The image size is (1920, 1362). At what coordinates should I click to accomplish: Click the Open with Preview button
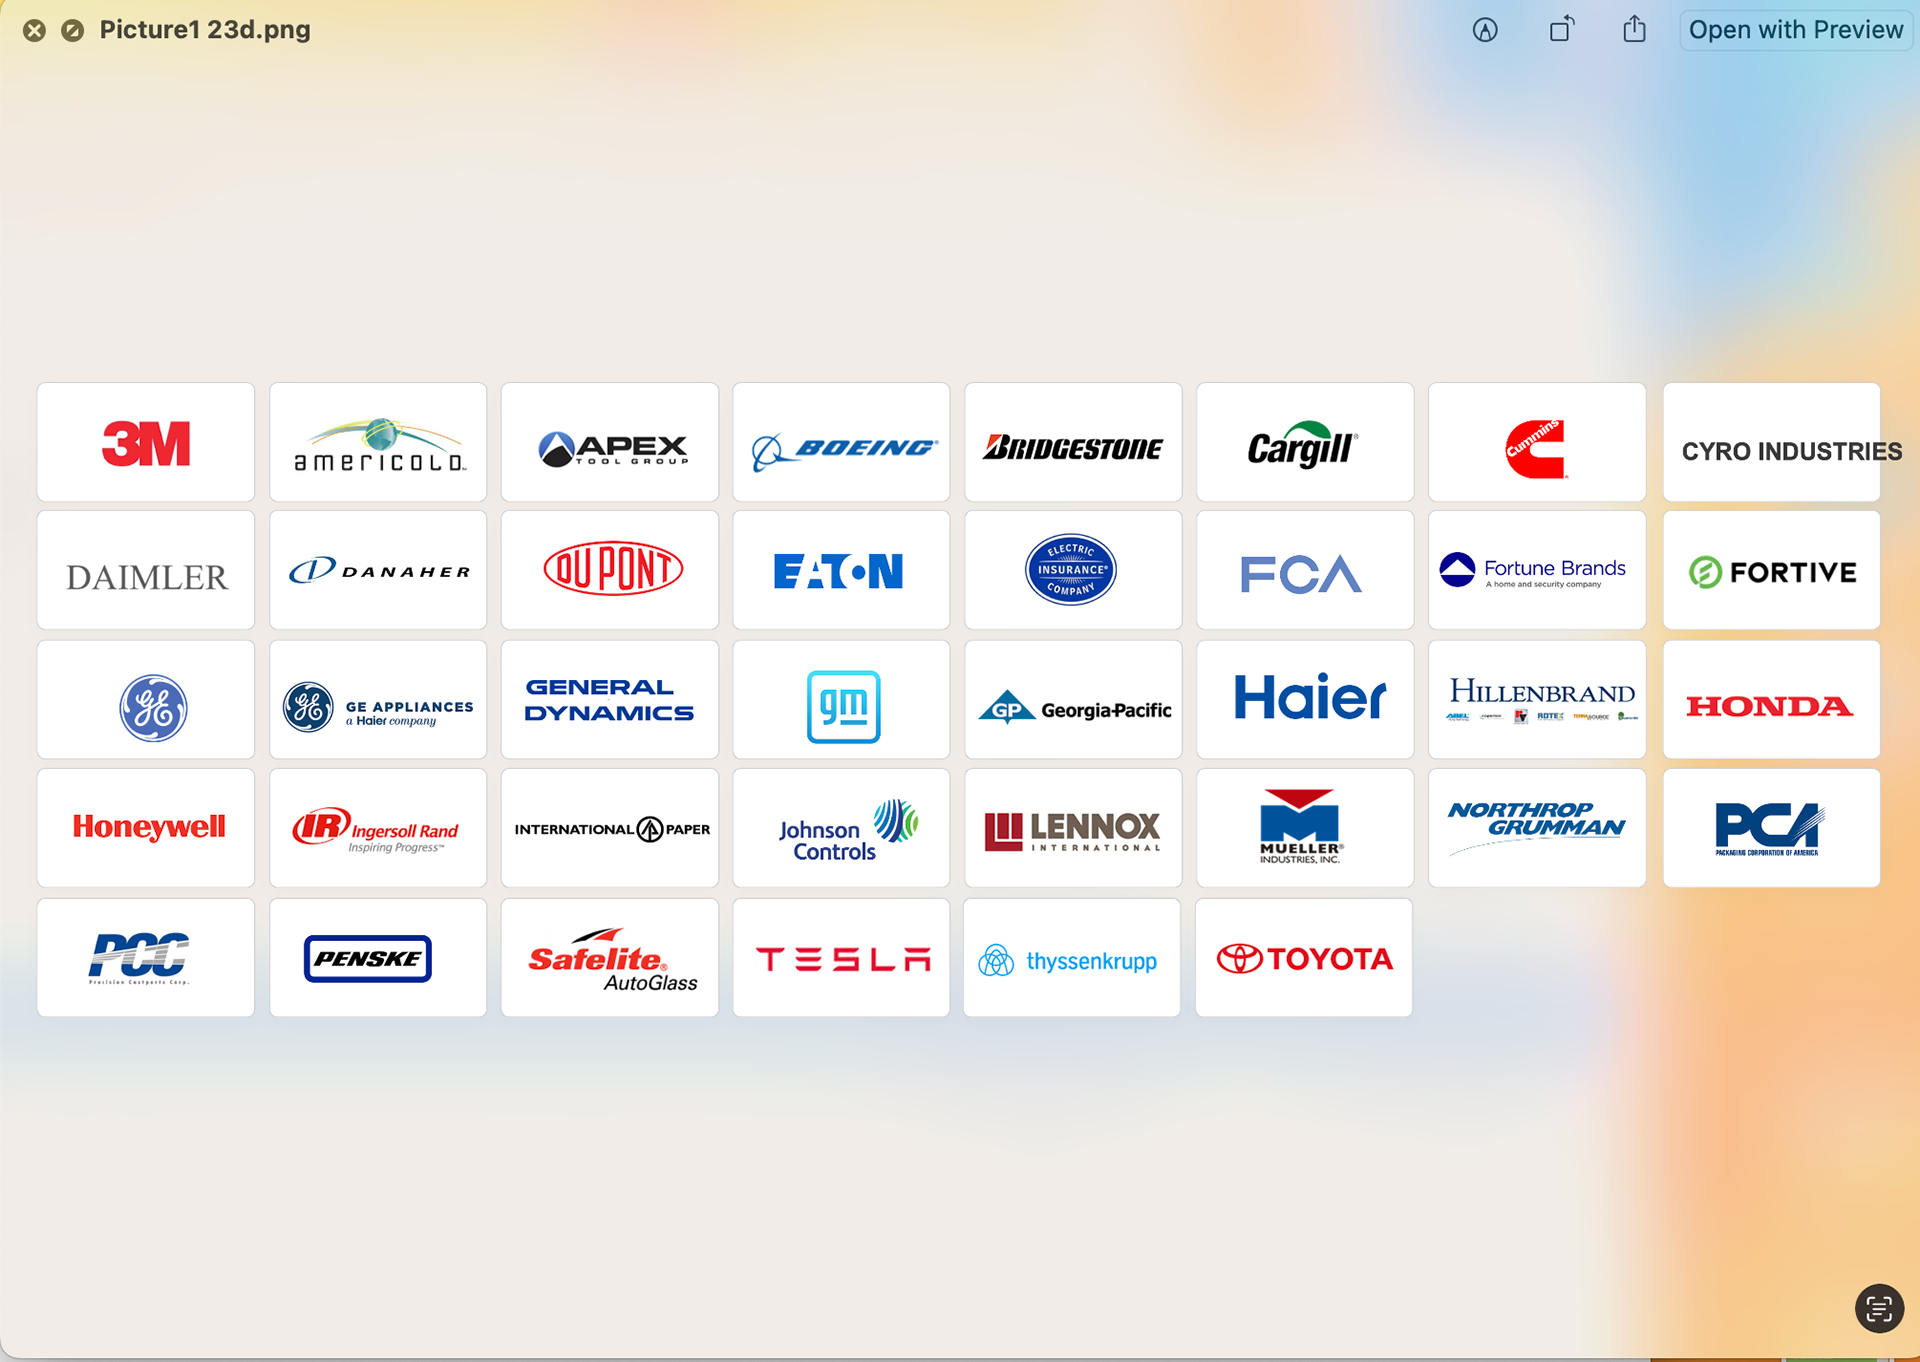pos(1795,30)
